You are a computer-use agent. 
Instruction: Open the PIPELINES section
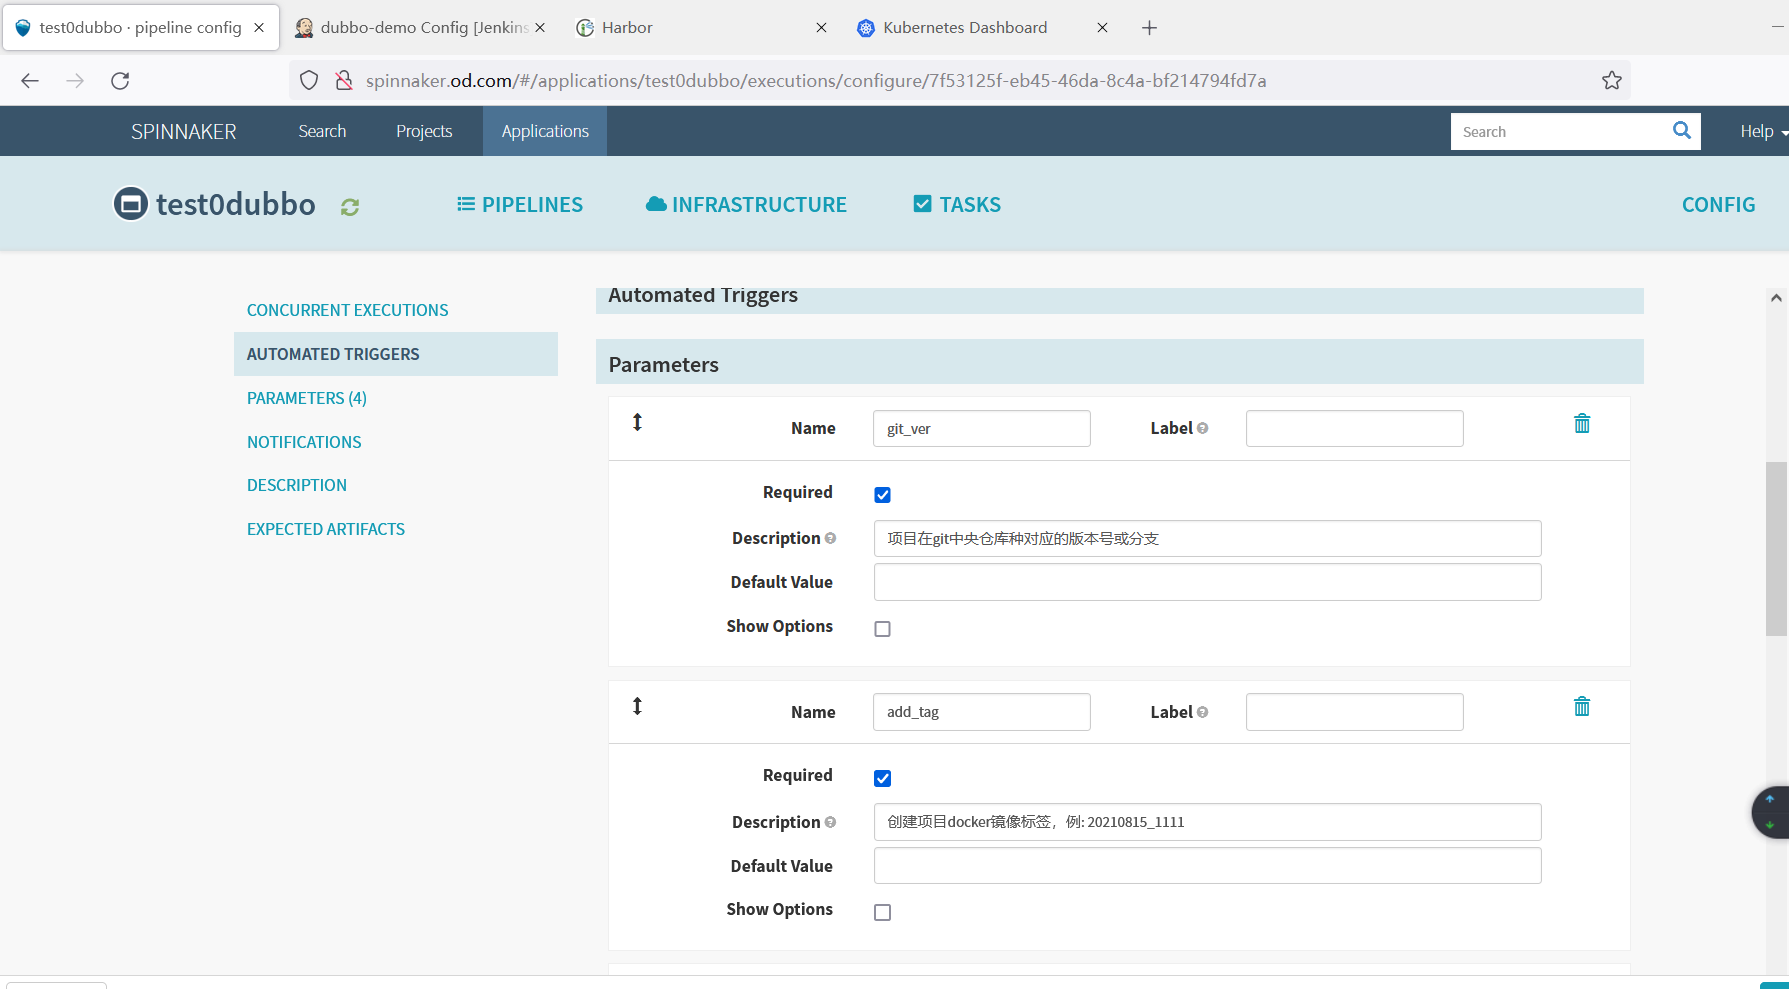520,205
